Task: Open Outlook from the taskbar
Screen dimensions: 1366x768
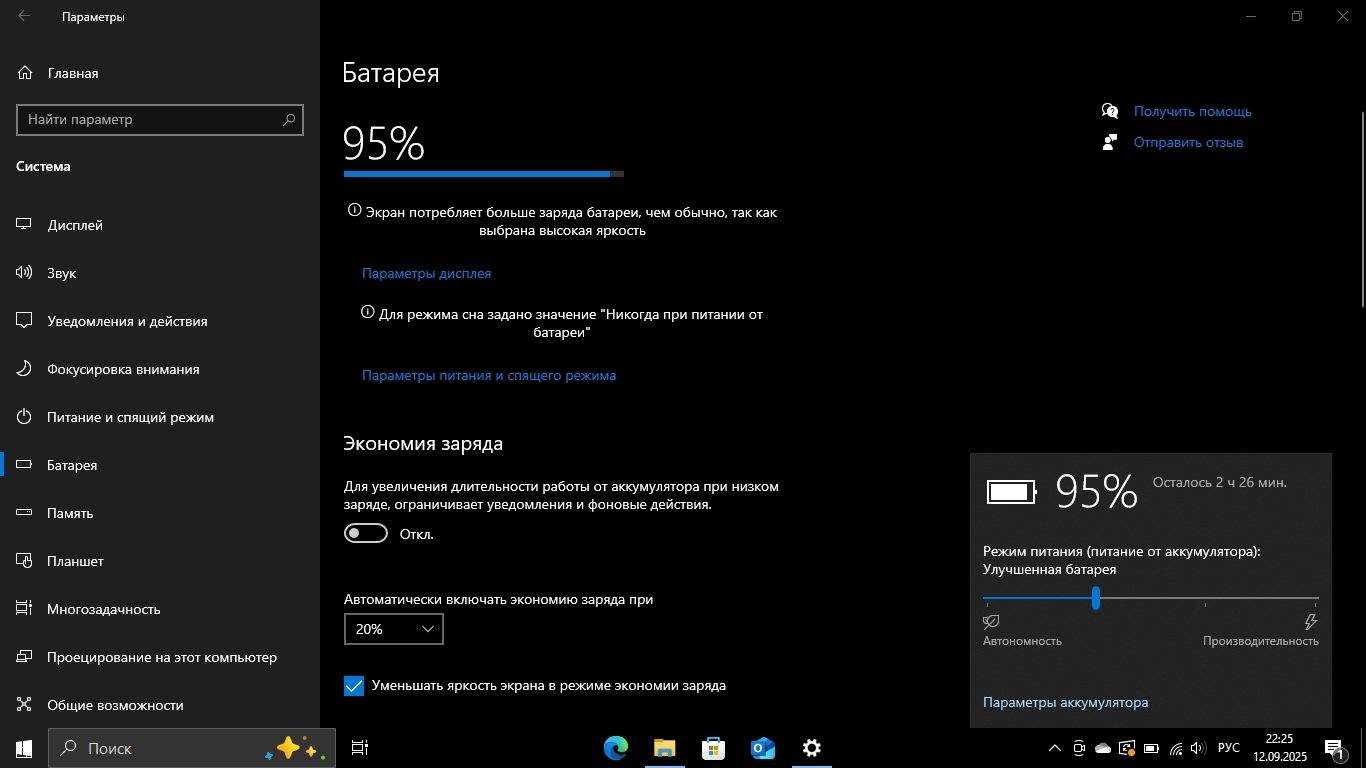Action: [x=762, y=748]
